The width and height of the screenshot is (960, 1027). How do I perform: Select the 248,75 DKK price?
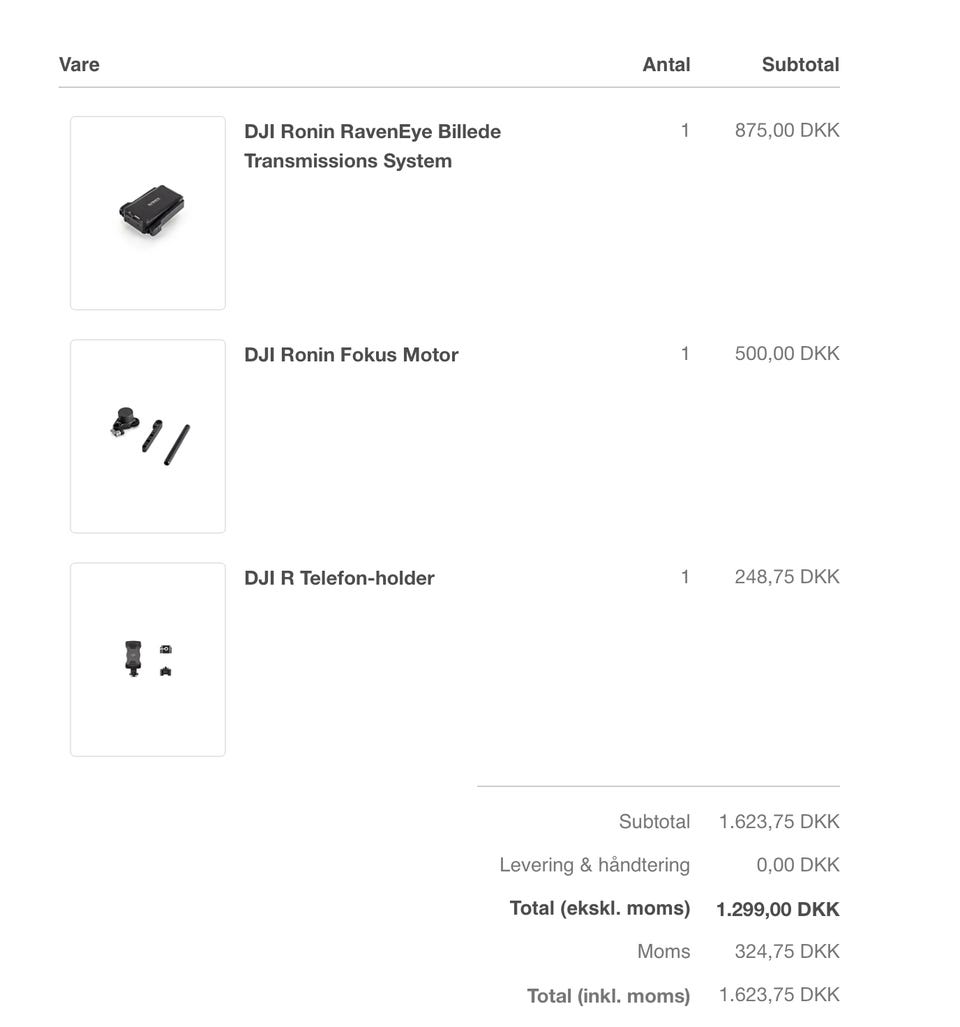click(x=787, y=577)
